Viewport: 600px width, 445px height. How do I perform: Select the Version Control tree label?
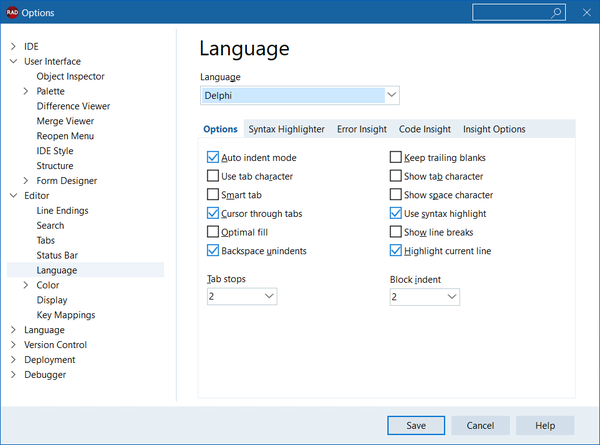pos(56,345)
